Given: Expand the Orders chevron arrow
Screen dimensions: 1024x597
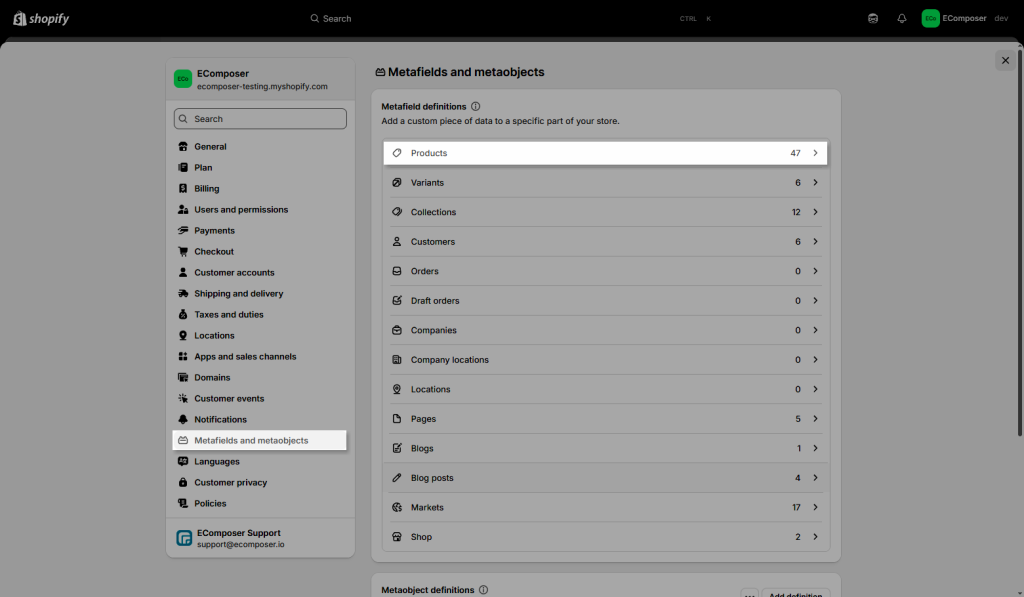Looking at the screenshot, I should coord(815,271).
